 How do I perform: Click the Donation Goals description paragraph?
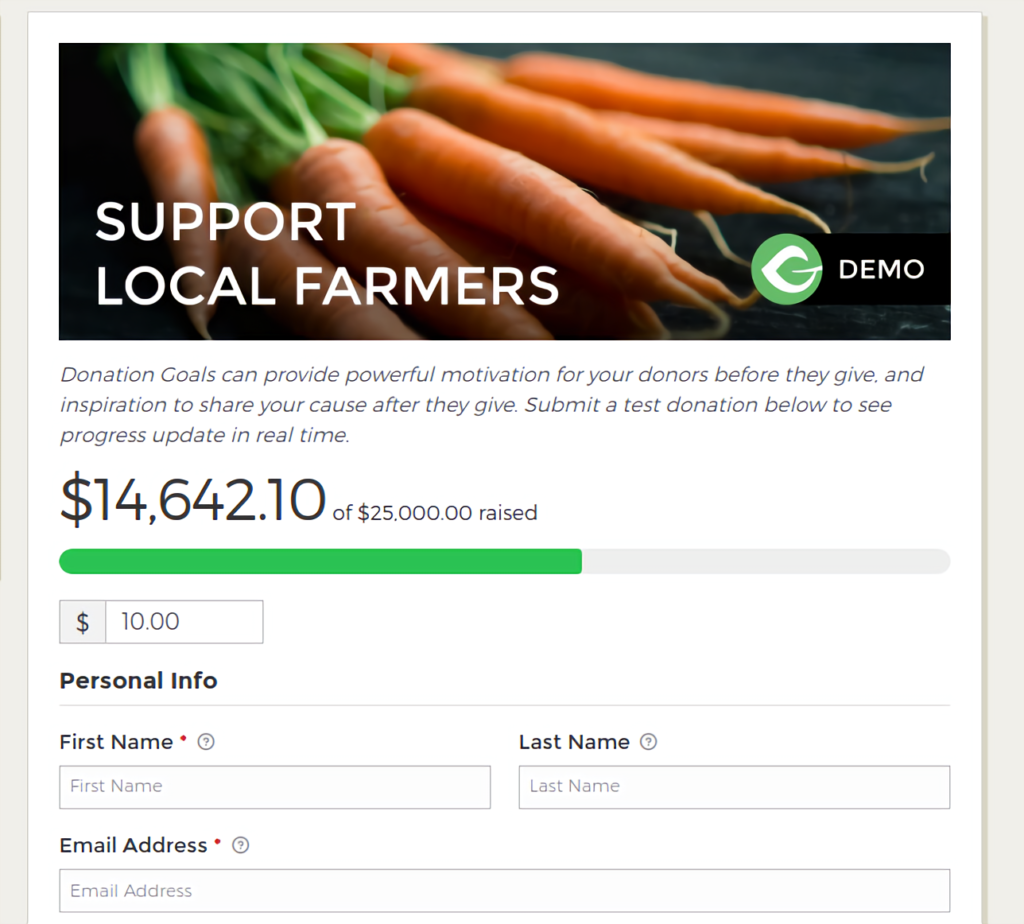[492, 405]
